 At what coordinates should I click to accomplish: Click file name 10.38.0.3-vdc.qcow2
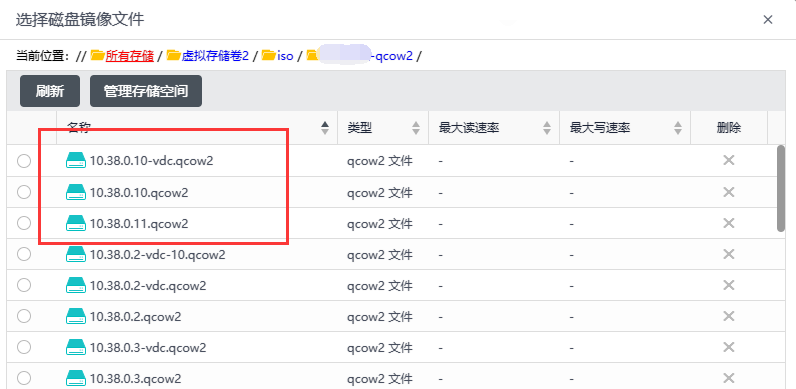[x=148, y=347]
